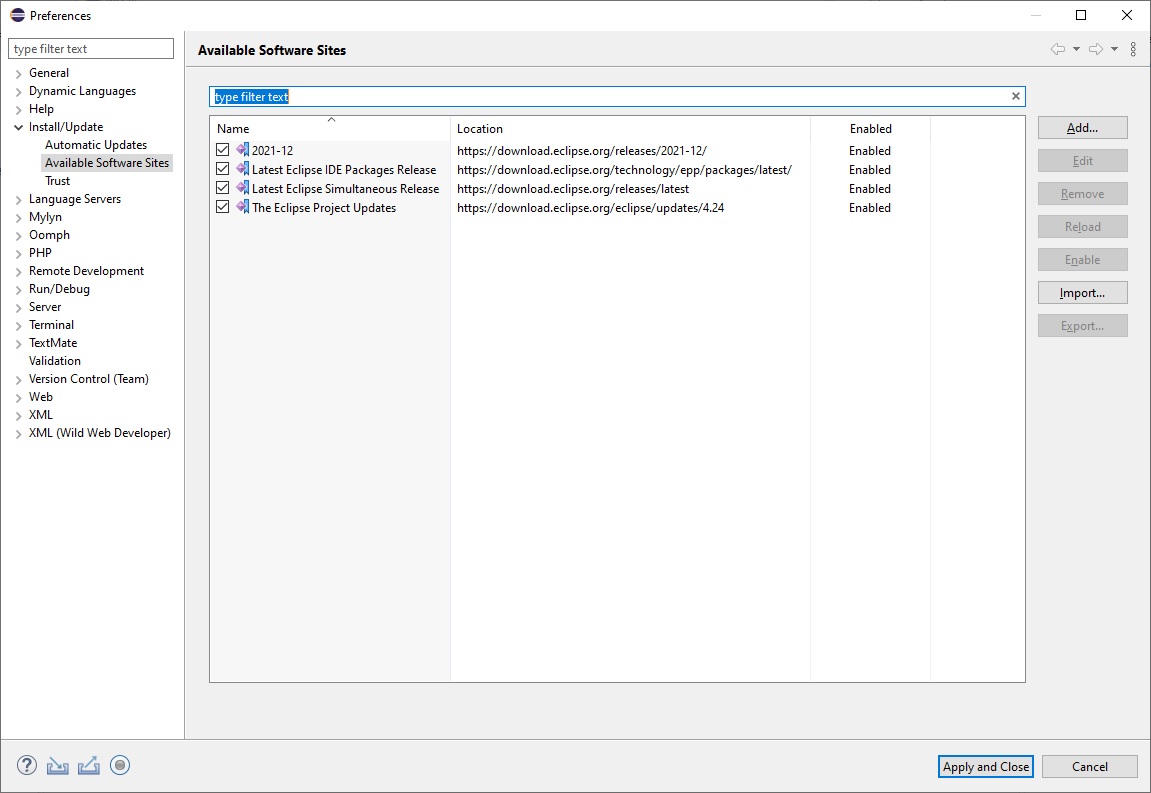Expand the TextMate node

(x=18, y=344)
